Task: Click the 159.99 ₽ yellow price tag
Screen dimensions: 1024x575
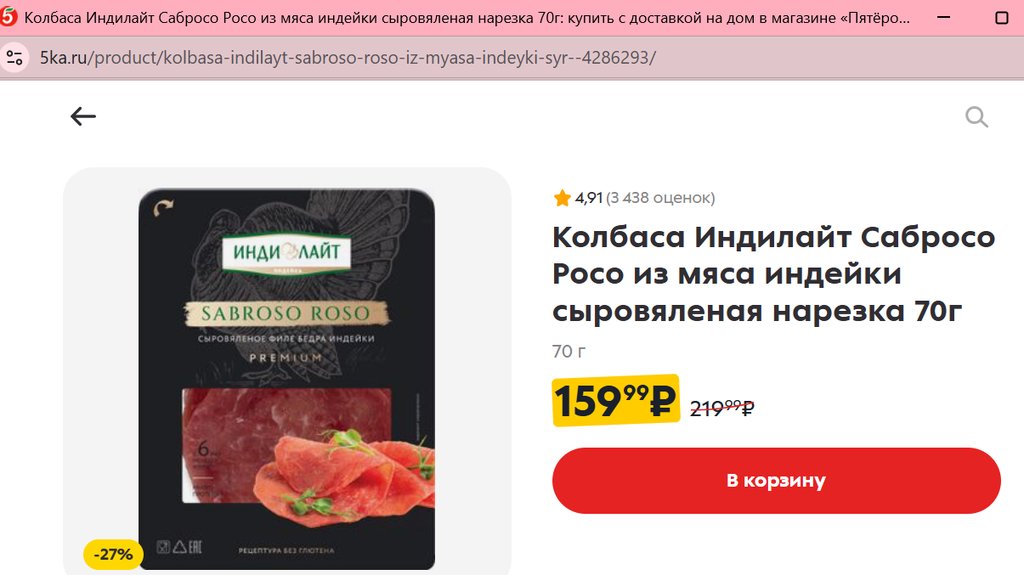Action: (x=615, y=401)
